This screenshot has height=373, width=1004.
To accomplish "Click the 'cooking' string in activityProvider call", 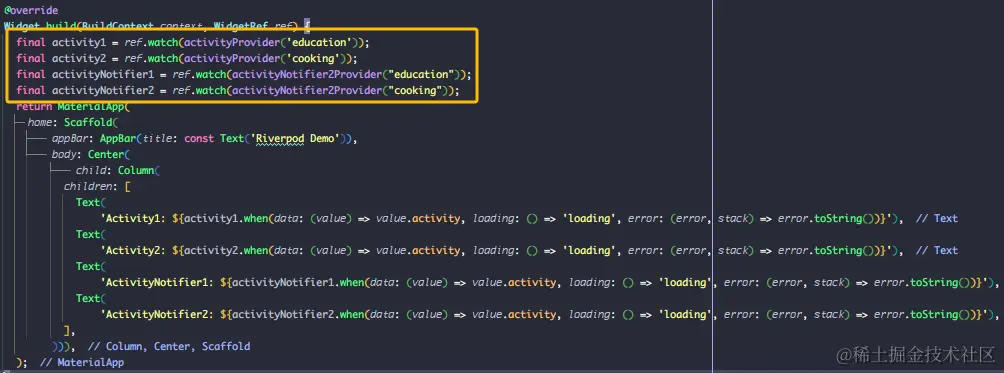I will tap(314, 58).
